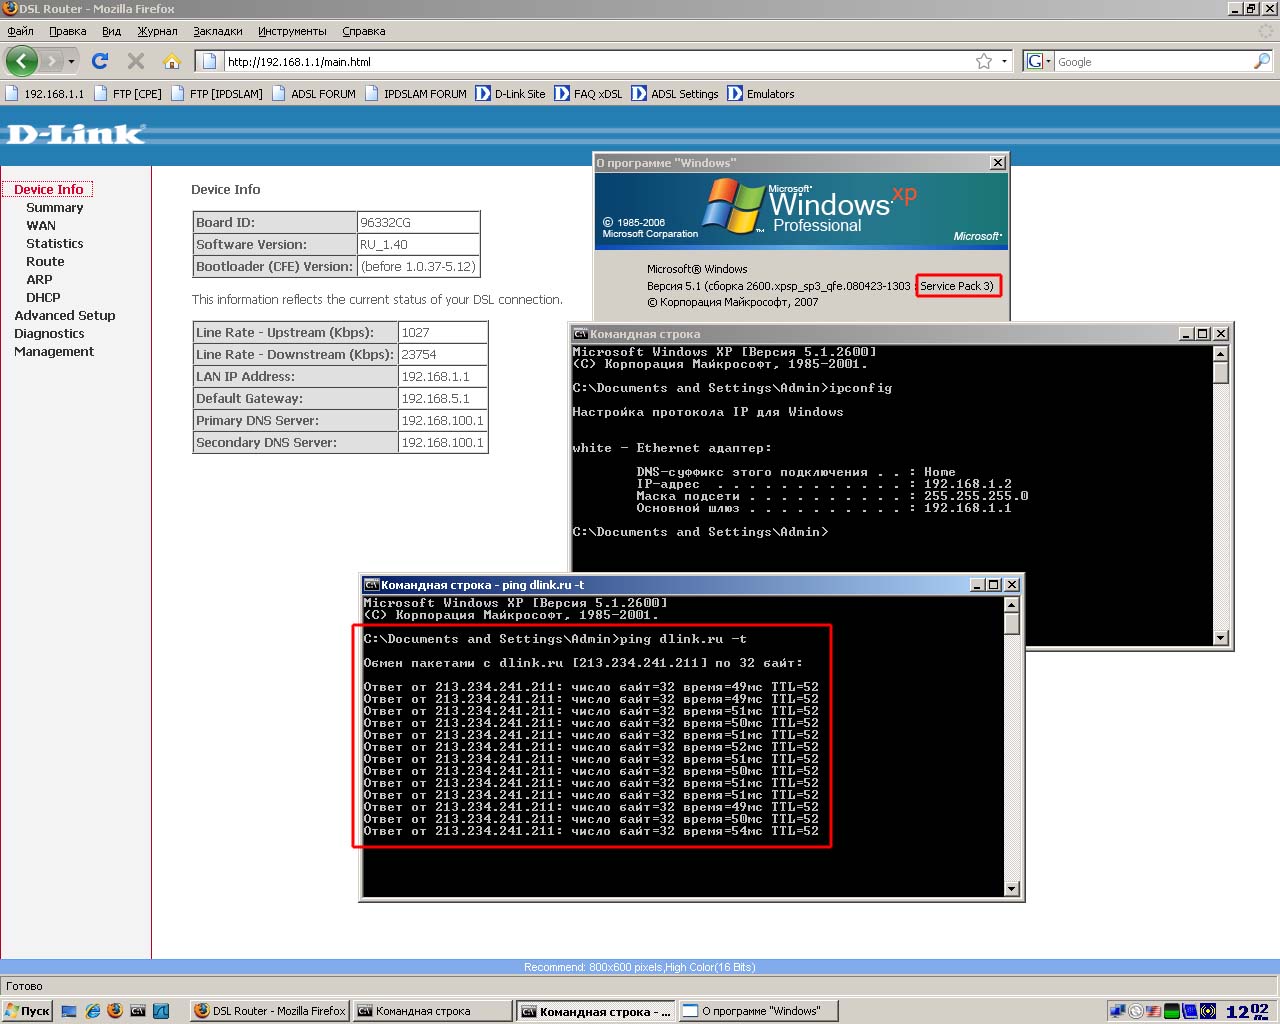Viewport: 1280px width, 1024px height.
Task: Switch to the О программе Windows taskbar item
Action: [759, 1011]
